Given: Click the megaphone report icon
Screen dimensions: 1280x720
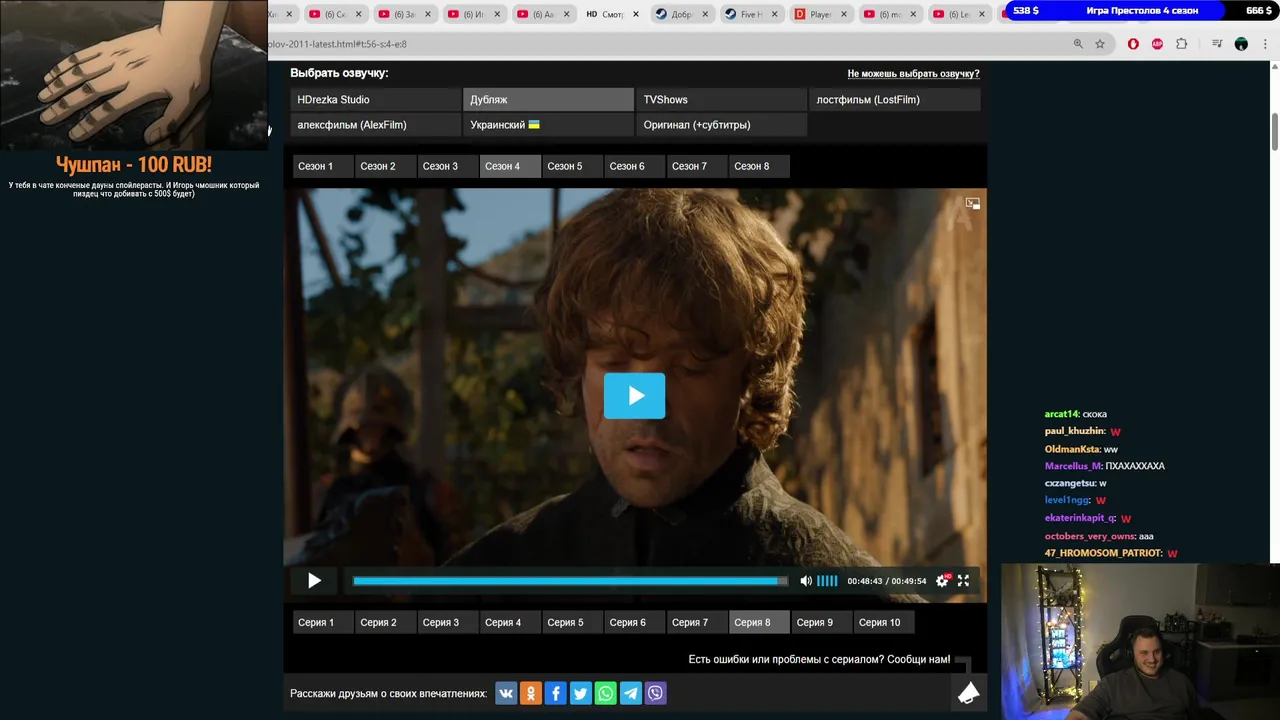Looking at the screenshot, I should [x=968, y=692].
